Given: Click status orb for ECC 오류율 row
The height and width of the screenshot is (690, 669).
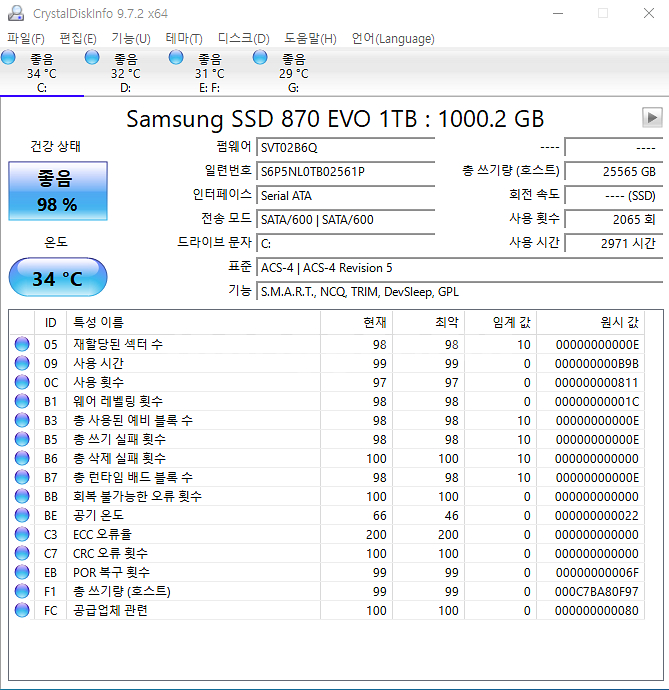Looking at the screenshot, I should click(22, 534).
